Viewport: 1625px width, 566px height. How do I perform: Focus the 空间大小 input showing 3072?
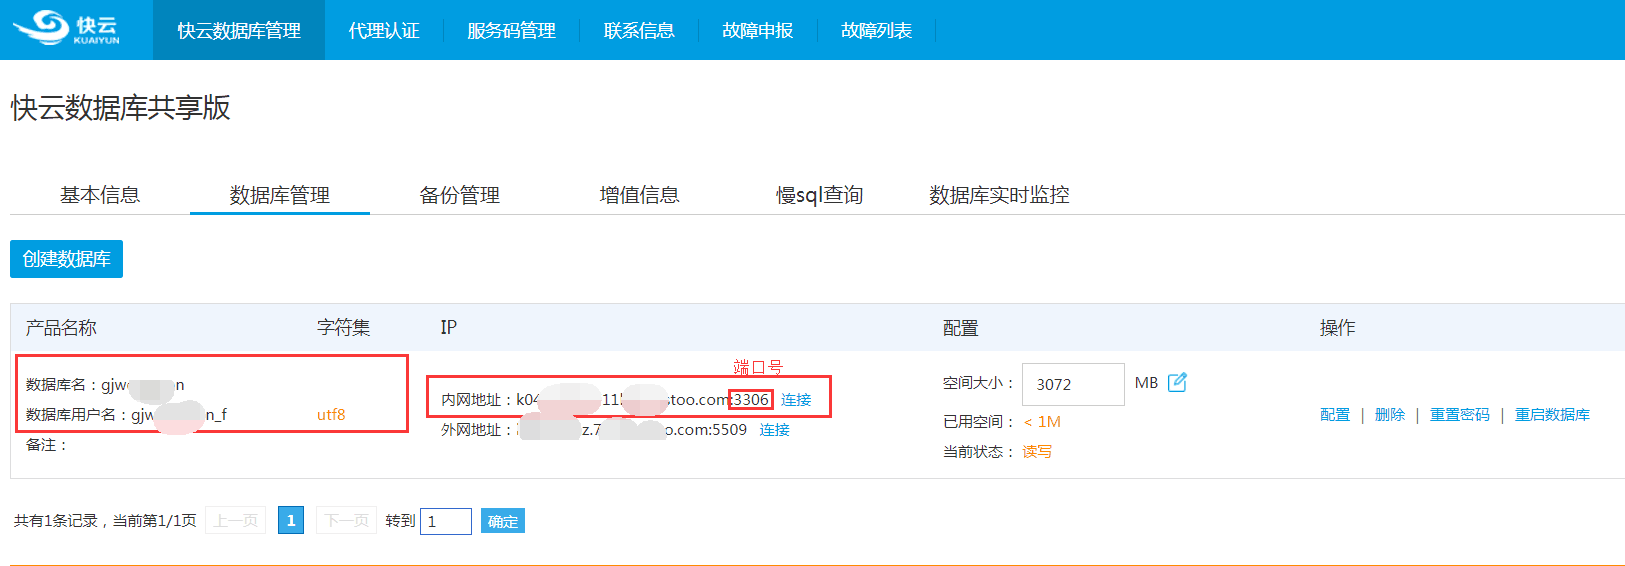pyautogui.click(x=1072, y=384)
